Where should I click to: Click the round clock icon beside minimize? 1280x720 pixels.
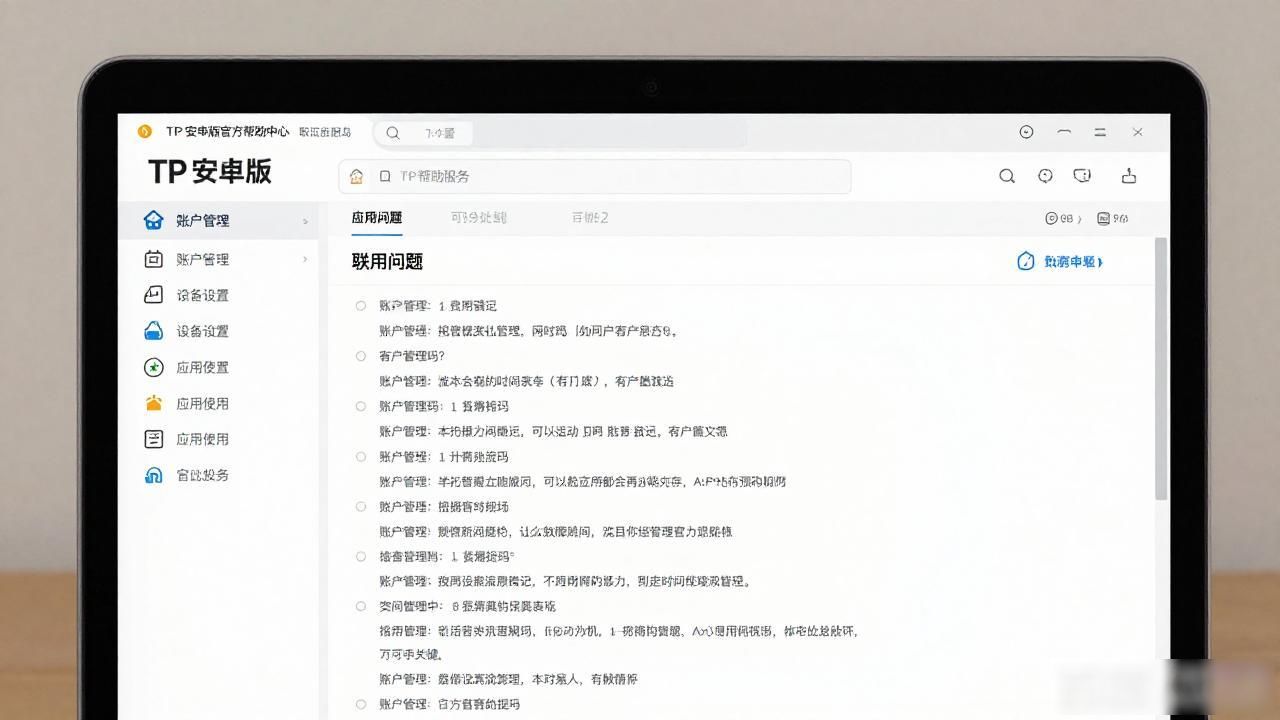pos(1026,132)
